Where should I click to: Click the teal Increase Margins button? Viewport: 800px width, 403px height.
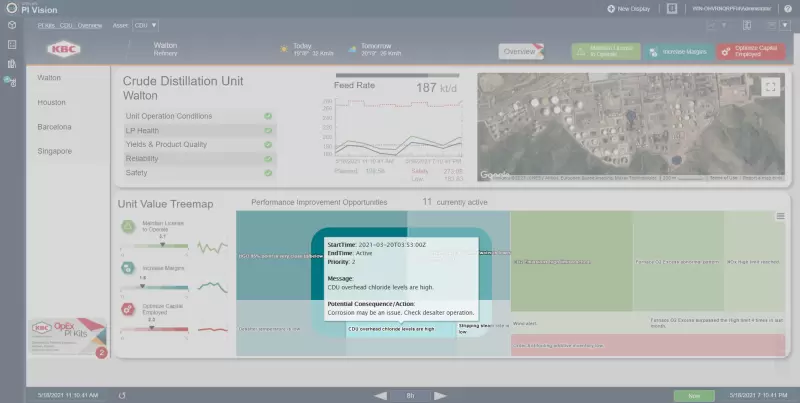point(679,52)
